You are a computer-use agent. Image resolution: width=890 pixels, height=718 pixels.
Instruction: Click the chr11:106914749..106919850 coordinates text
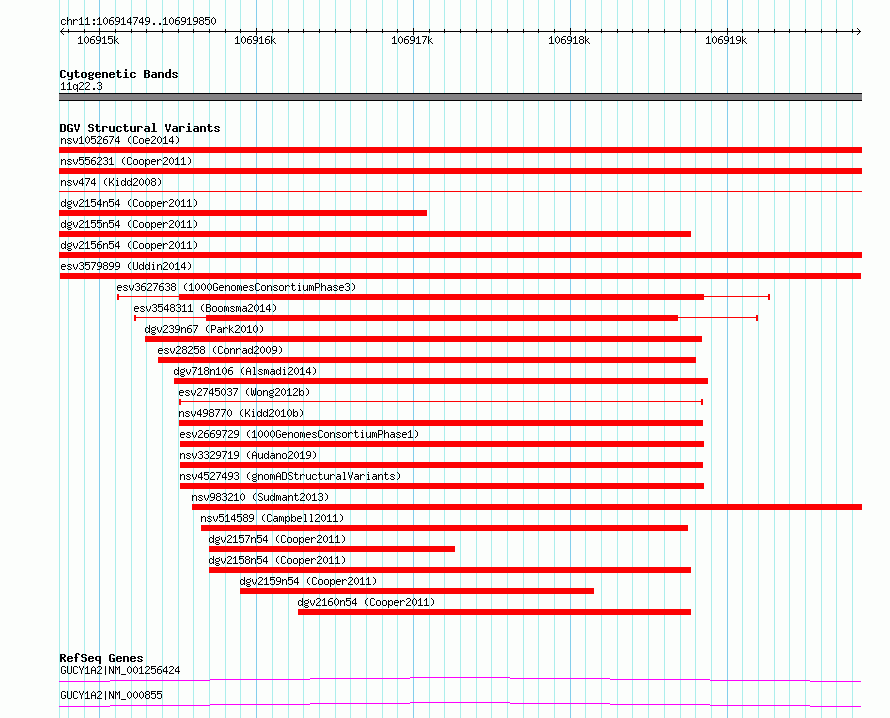(138, 21)
